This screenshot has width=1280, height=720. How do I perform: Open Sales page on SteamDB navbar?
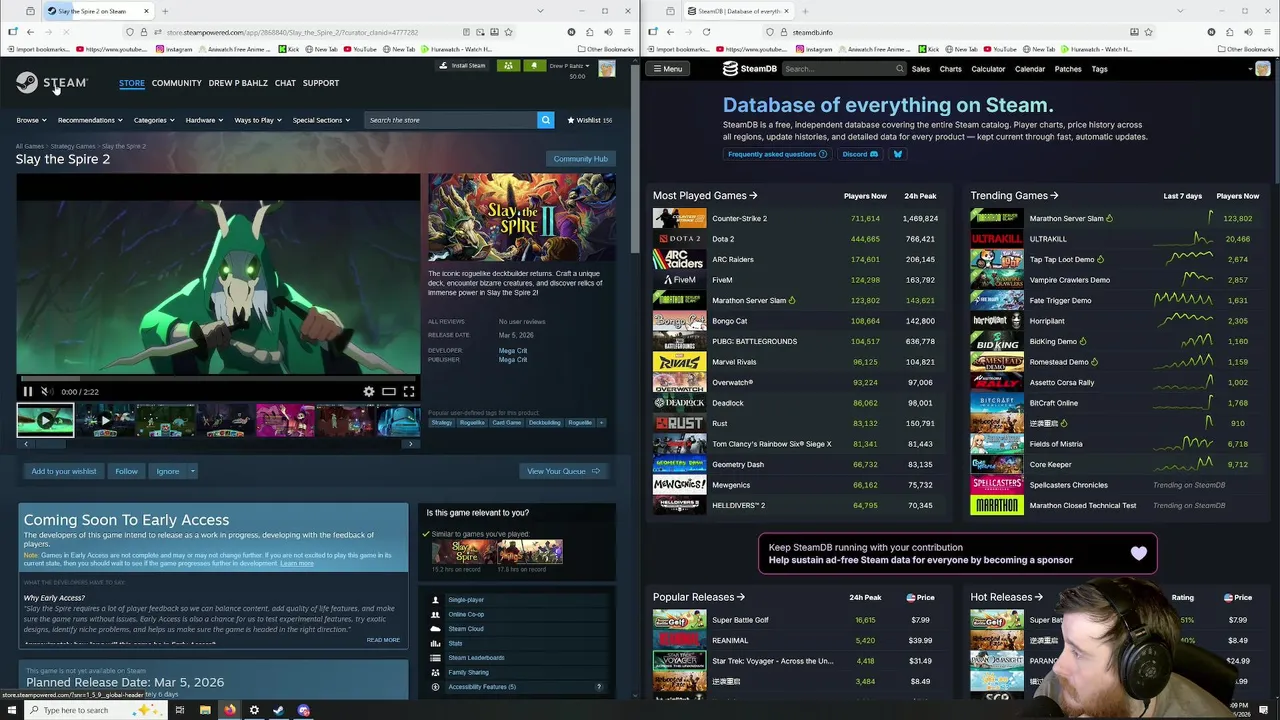[921, 69]
